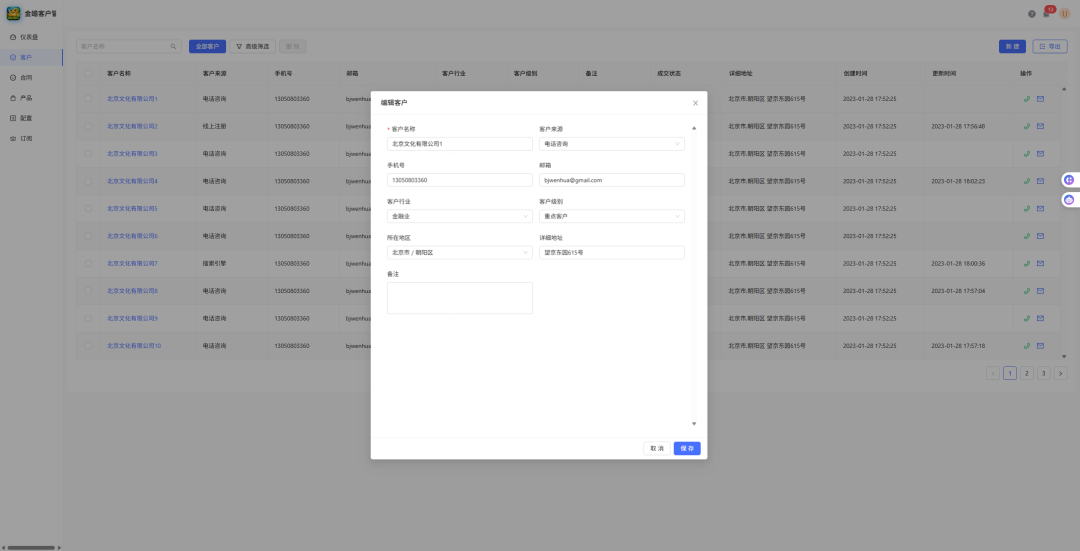Open 合同 in the sidebar

click(x=31, y=78)
